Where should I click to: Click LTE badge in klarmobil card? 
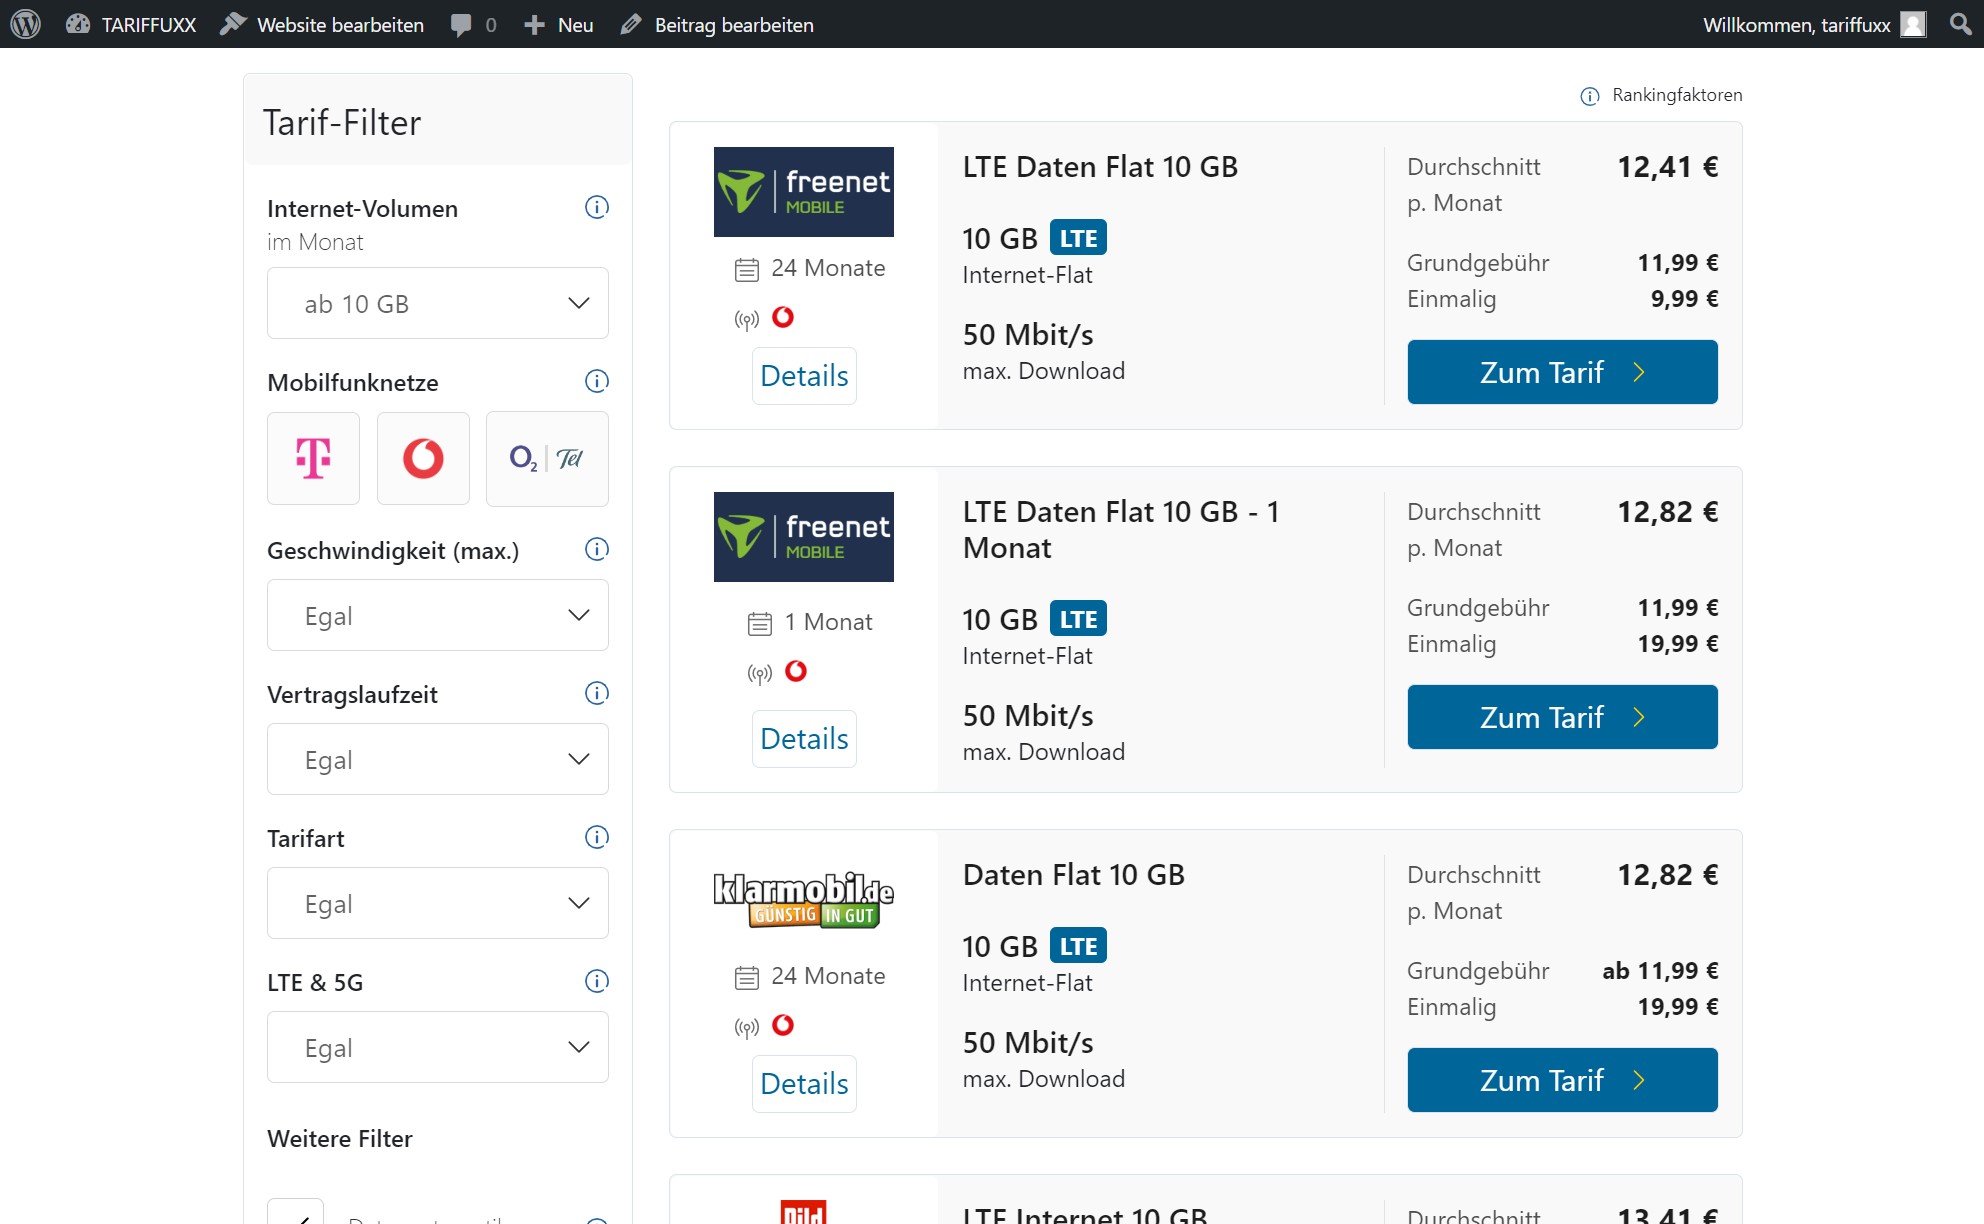[x=1078, y=946]
